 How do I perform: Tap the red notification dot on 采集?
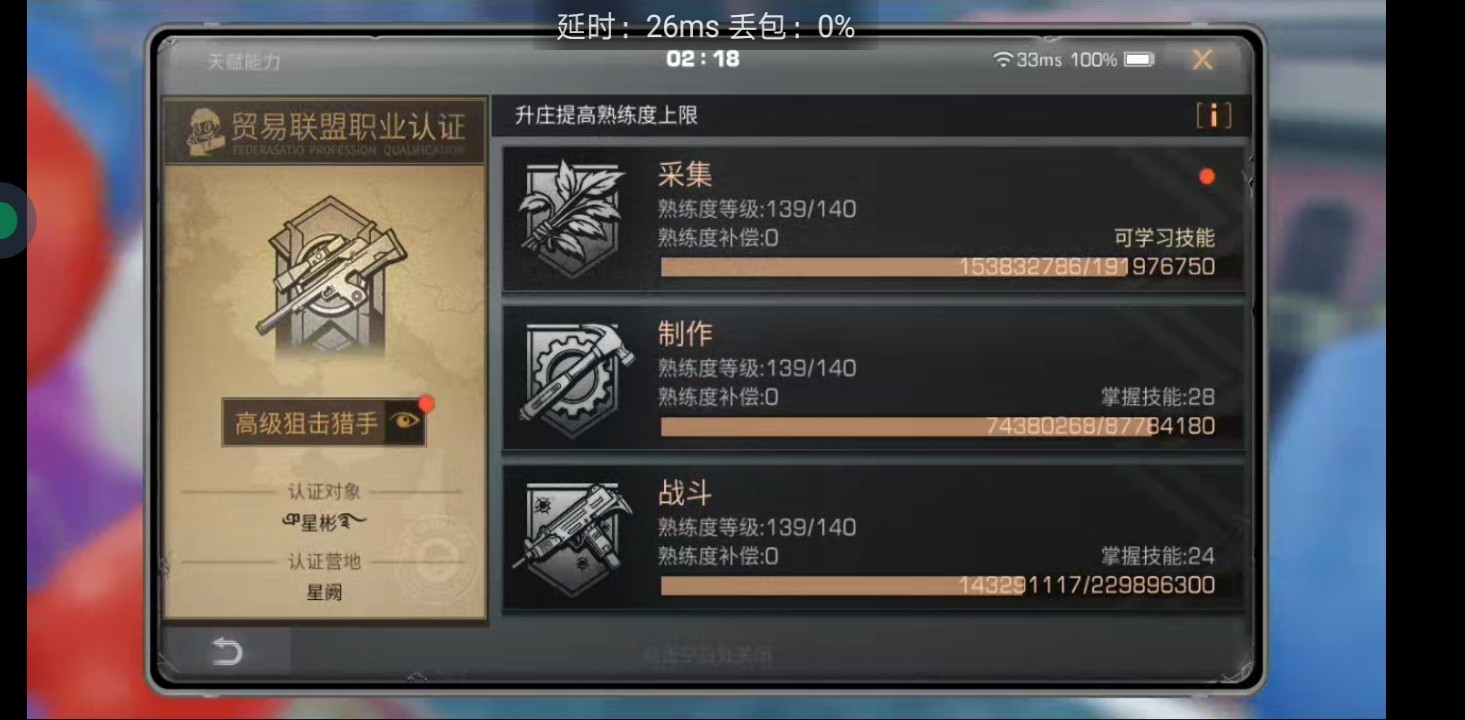pyautogui.click(x=1207, y=177)
